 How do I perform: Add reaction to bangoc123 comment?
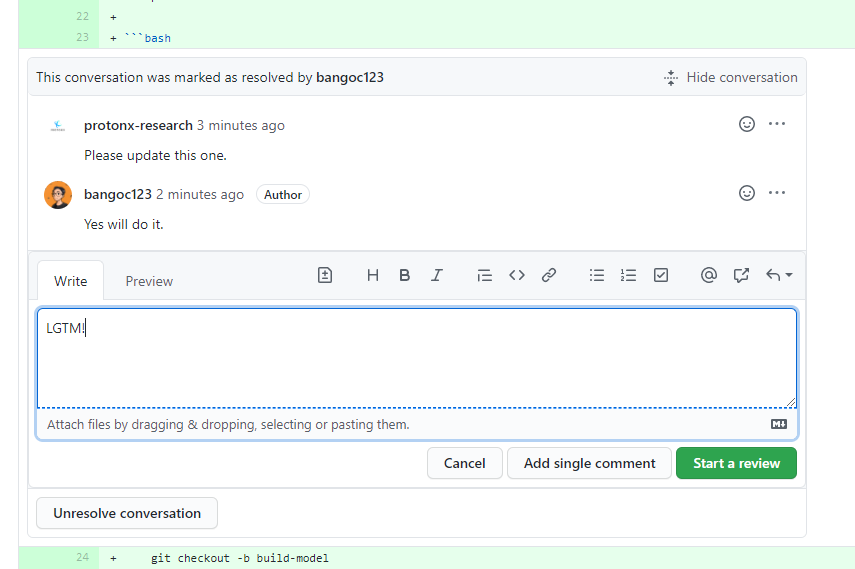click(x=746, y=193)
